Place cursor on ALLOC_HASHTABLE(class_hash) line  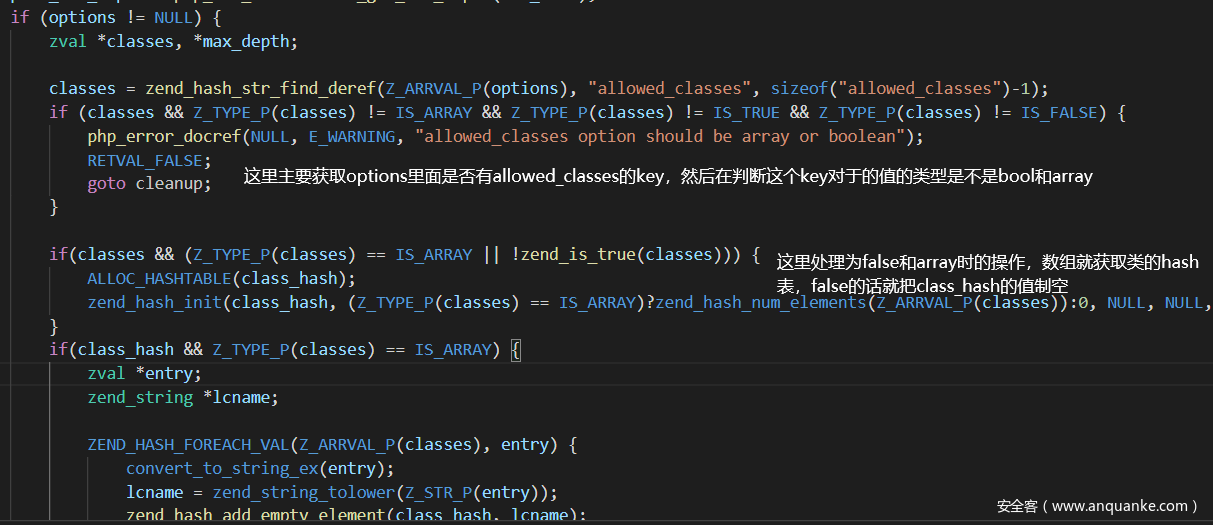point(220,278)
